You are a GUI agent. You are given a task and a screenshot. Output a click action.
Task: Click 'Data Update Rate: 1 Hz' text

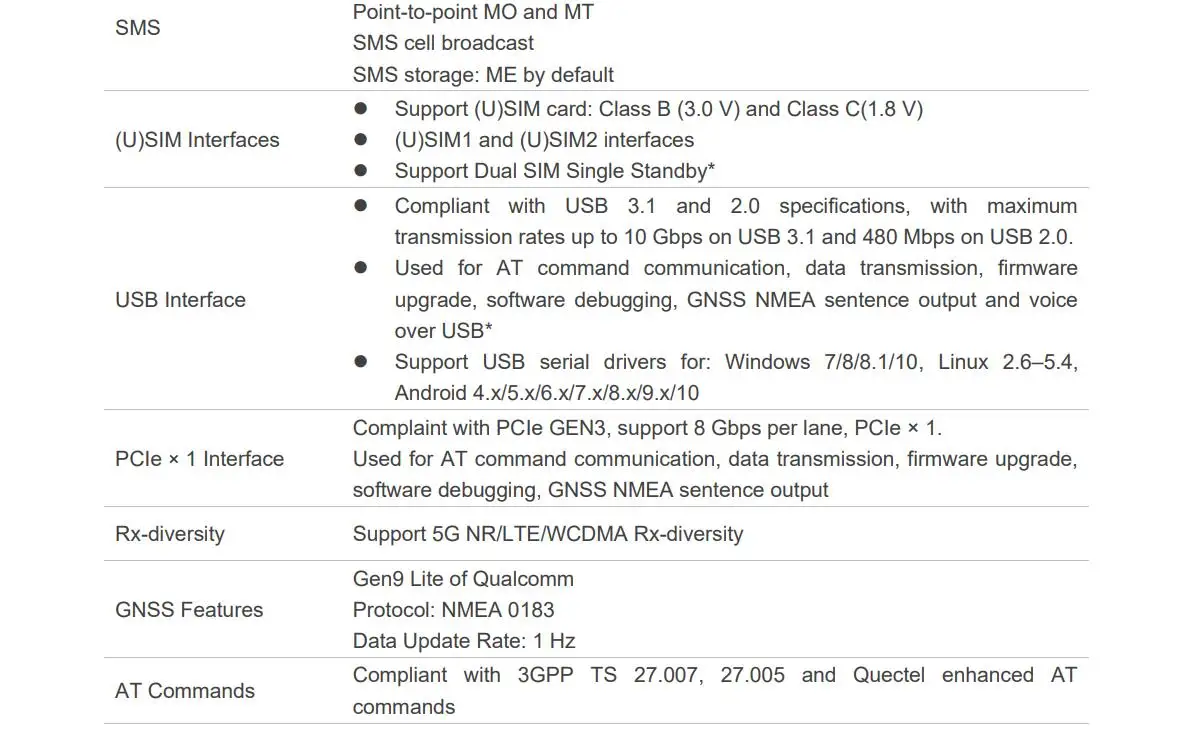tap(464, 641)
